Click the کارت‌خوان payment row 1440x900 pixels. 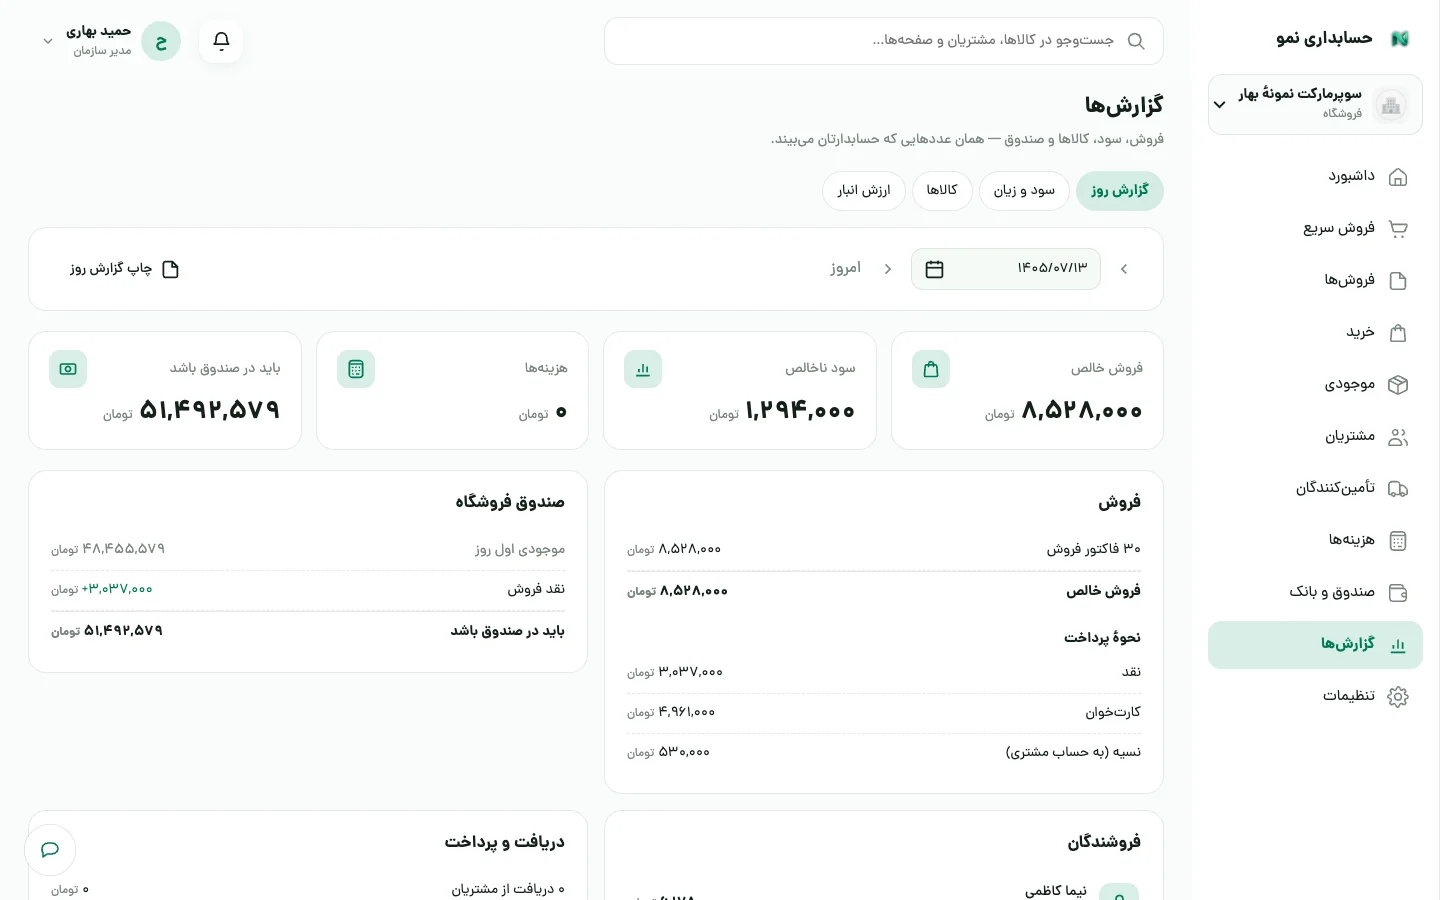coord(884,712)
